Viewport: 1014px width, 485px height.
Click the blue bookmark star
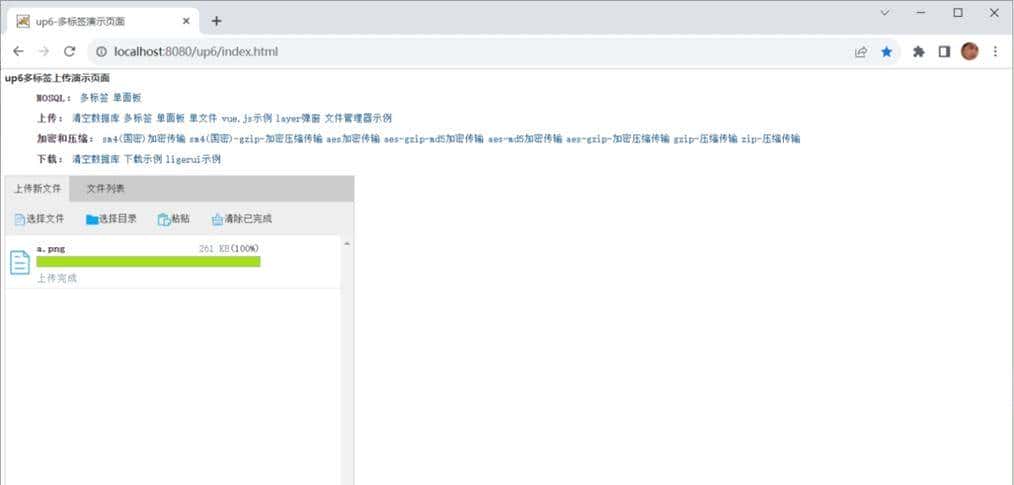[x=887, y=52]
